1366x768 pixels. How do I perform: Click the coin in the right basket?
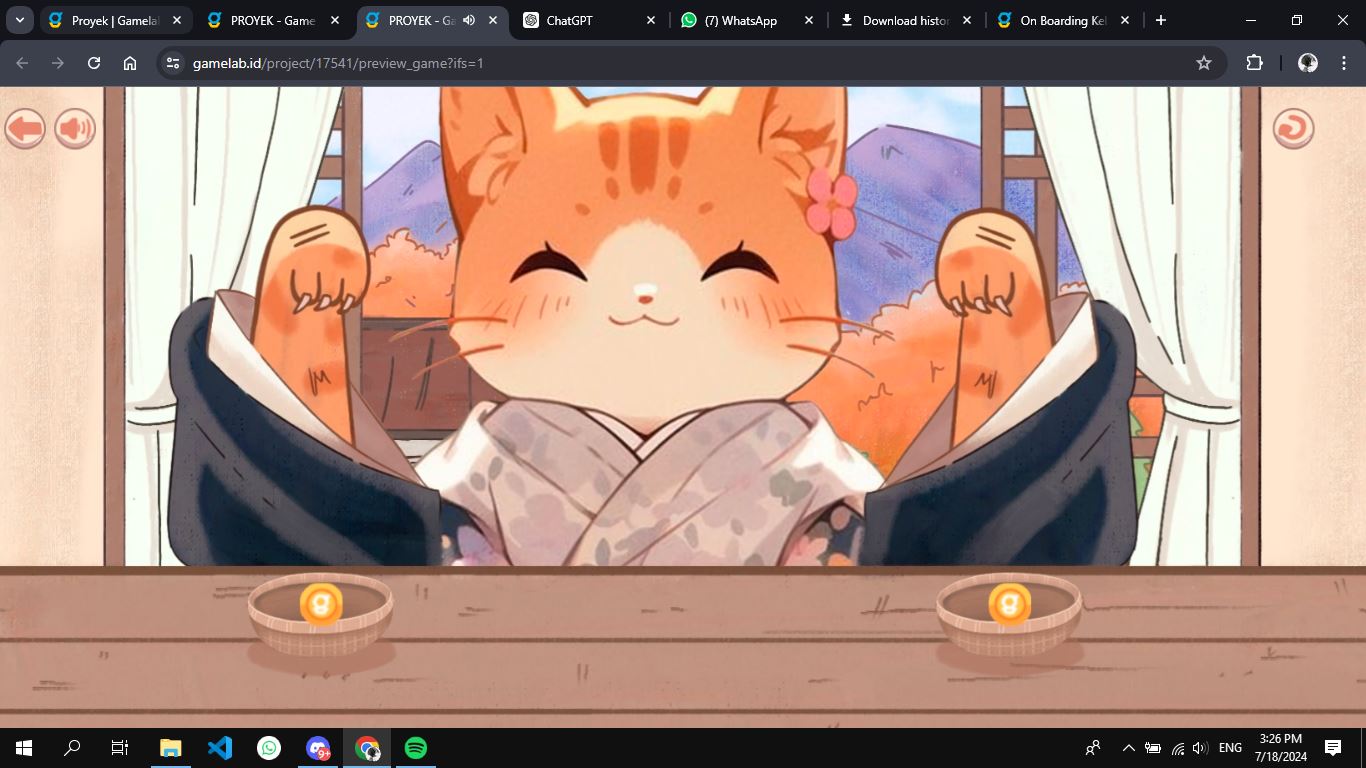coord(1009,605)
